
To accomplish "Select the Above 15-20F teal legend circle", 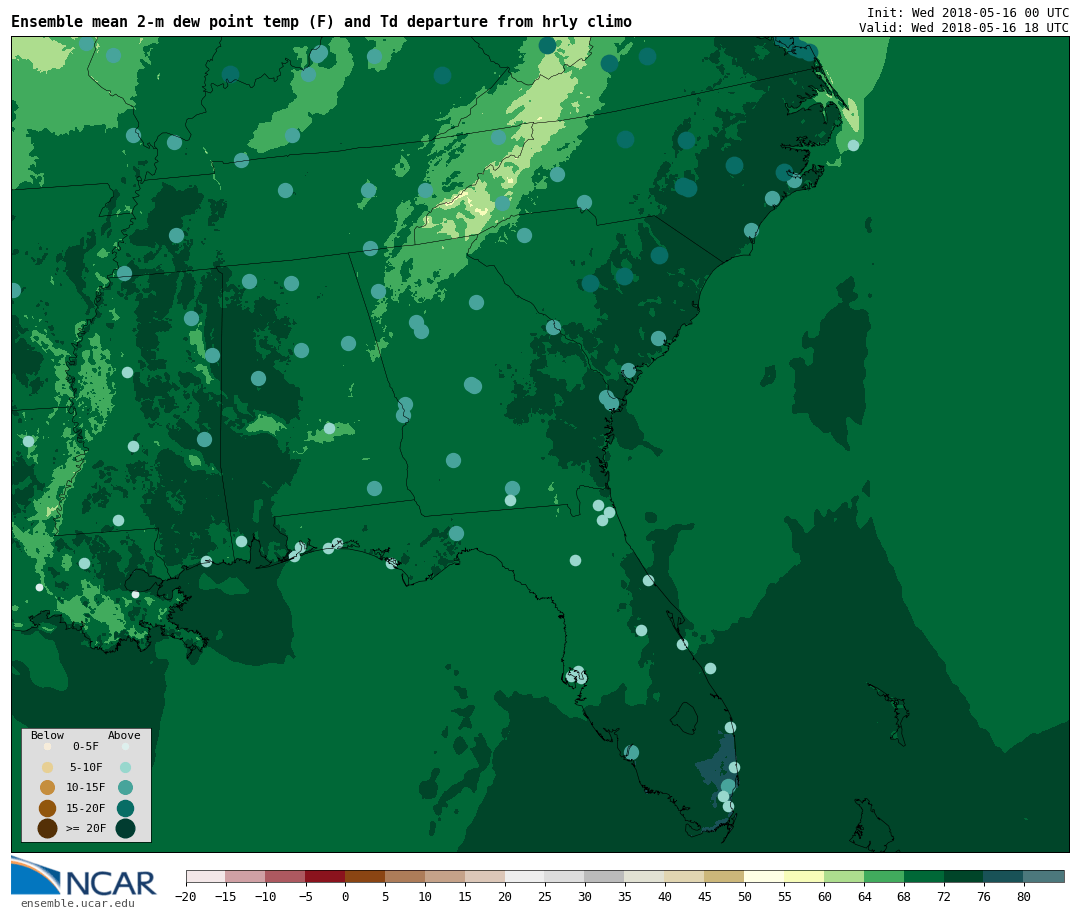I will 125,808.
